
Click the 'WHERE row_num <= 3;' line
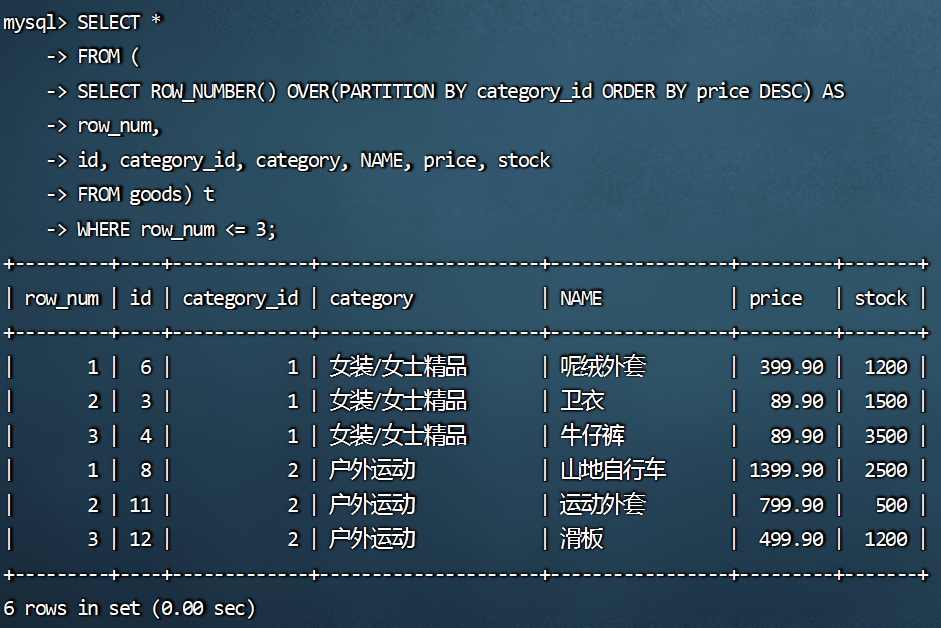tap(176, 229)
